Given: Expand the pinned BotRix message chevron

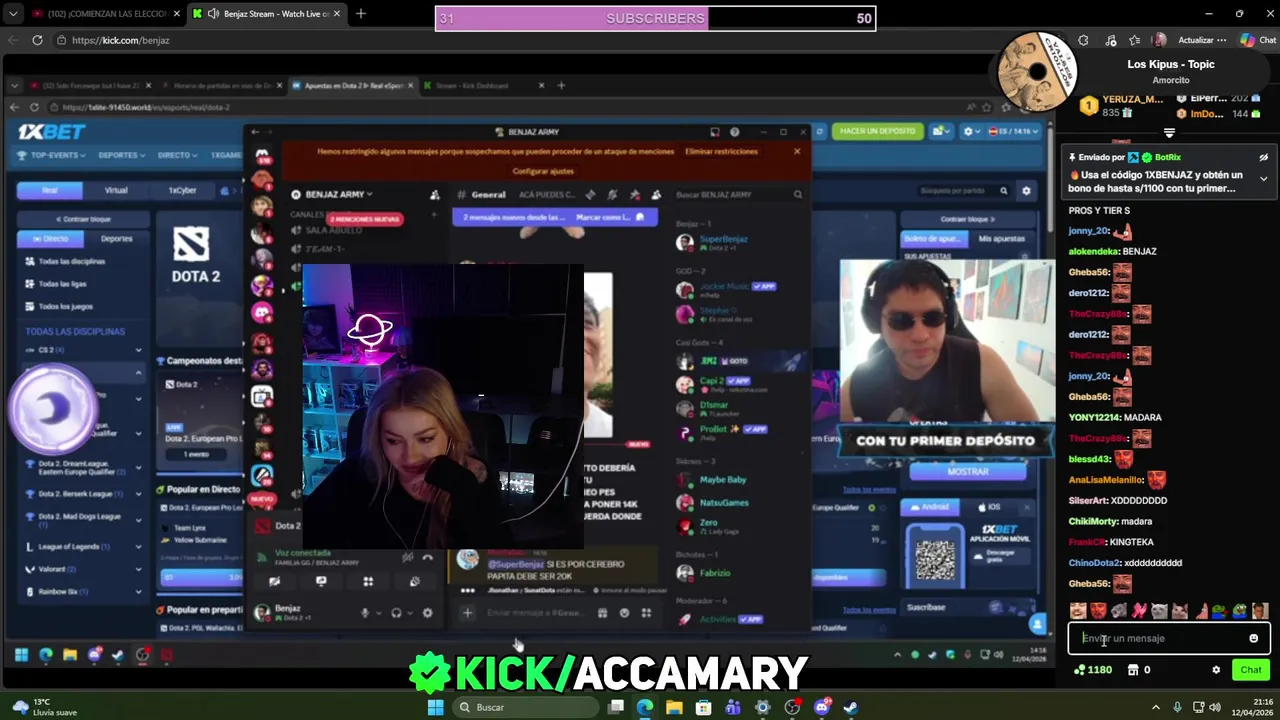Looking at the screenshot, I should click(1263, 179).
